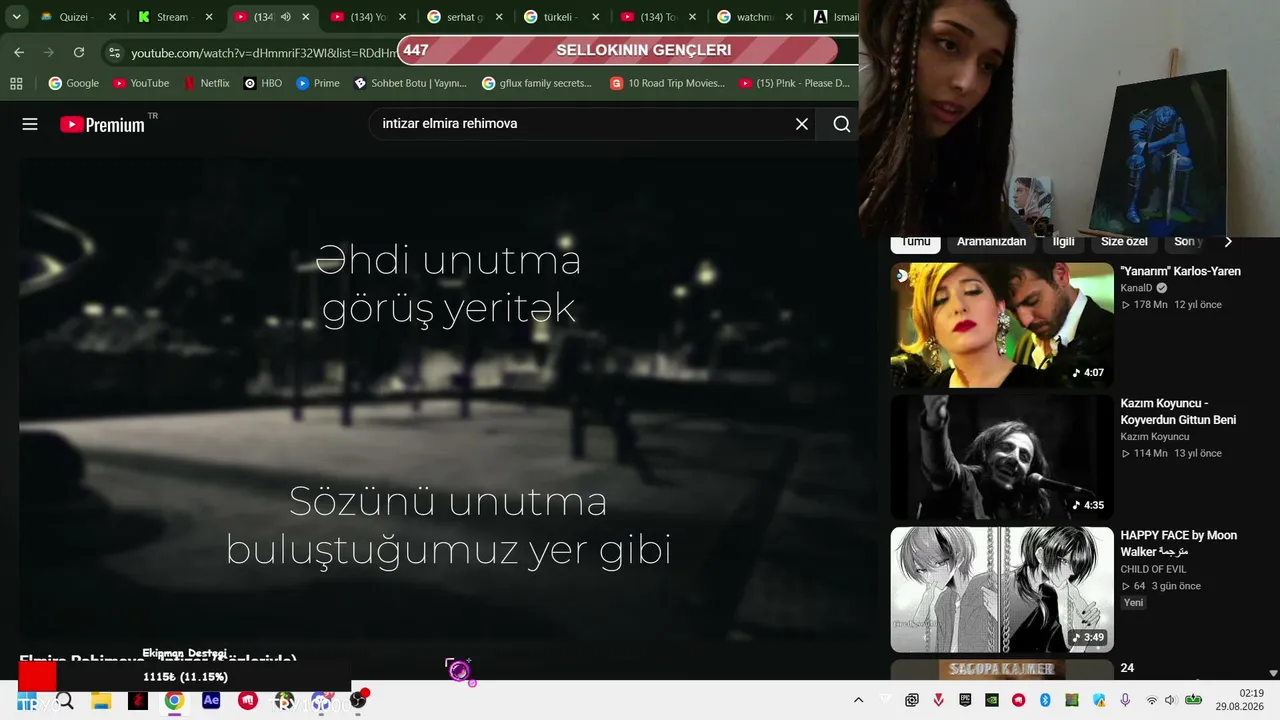This screenshot has width=1280, height=720.
Task: Open the 10 Road Trip Movies bookmark
Action: [667, 83]
